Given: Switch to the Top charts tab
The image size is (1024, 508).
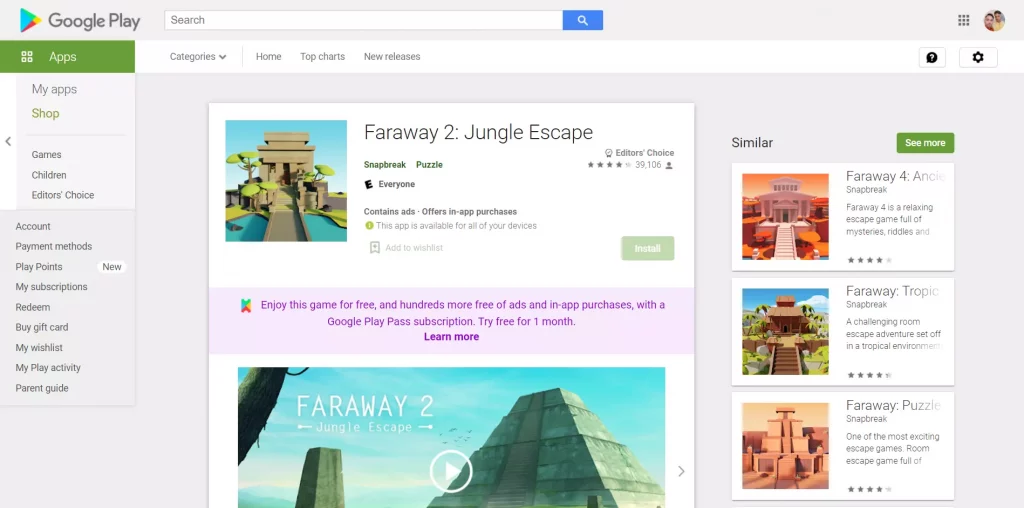Looking at the screenshot, I should 322,57.
